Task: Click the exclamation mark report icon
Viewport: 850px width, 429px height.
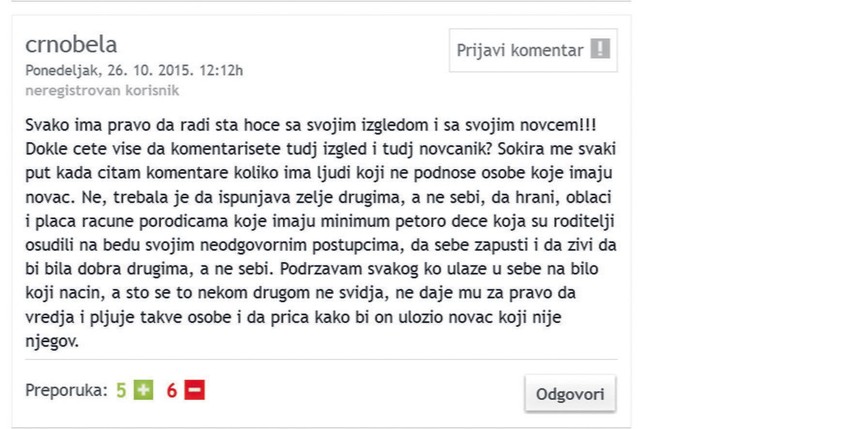Action: 599,51
